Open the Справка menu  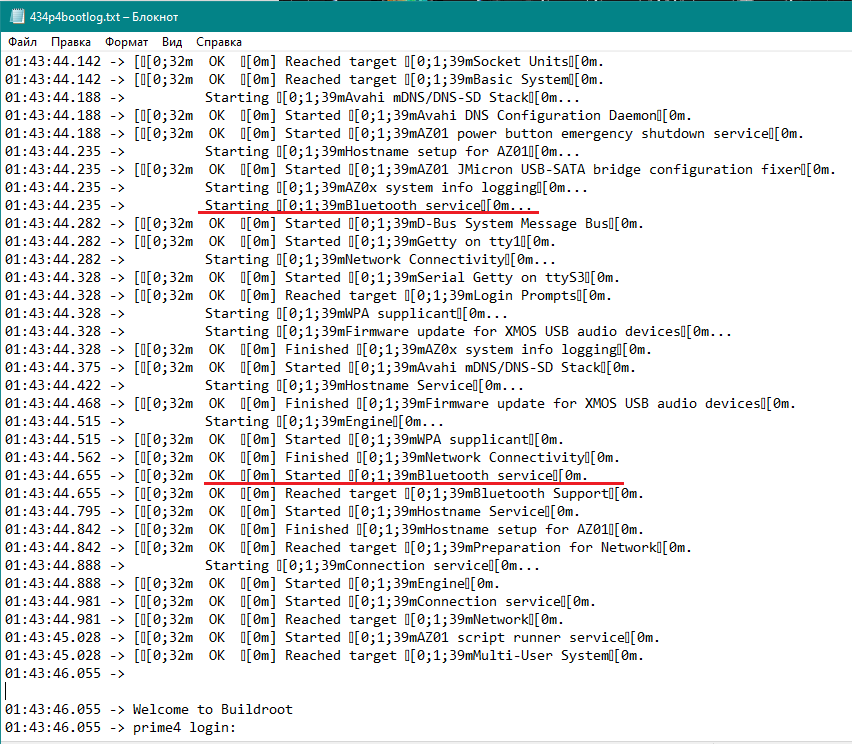(219, 43)
